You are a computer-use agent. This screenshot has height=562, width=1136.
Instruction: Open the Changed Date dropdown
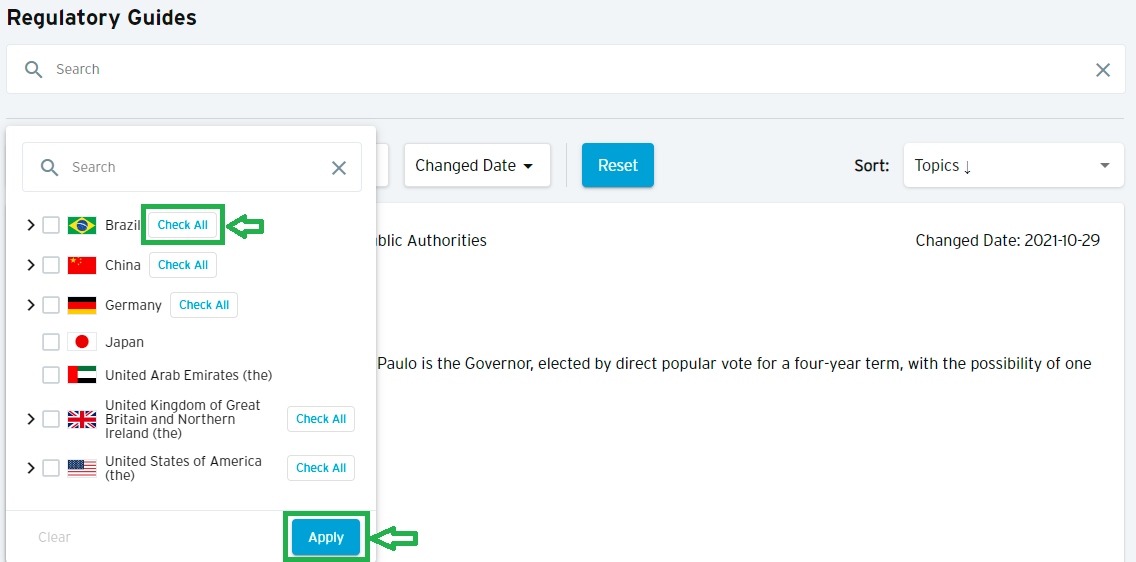pyautogui.click(x=477, y=165)
